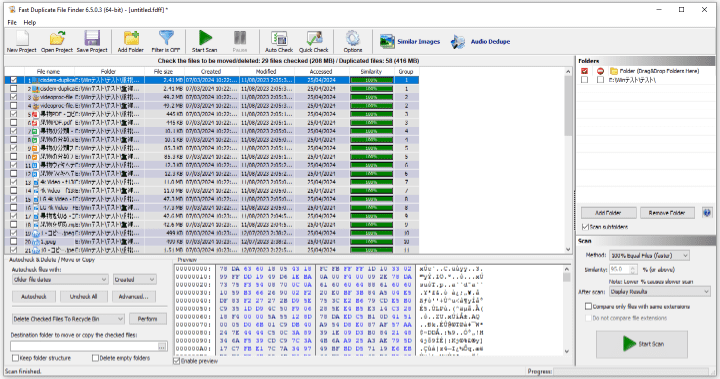This screenshot has height=379, width=720.
Task: Click the Autocheck button
Action: (34, 297)
